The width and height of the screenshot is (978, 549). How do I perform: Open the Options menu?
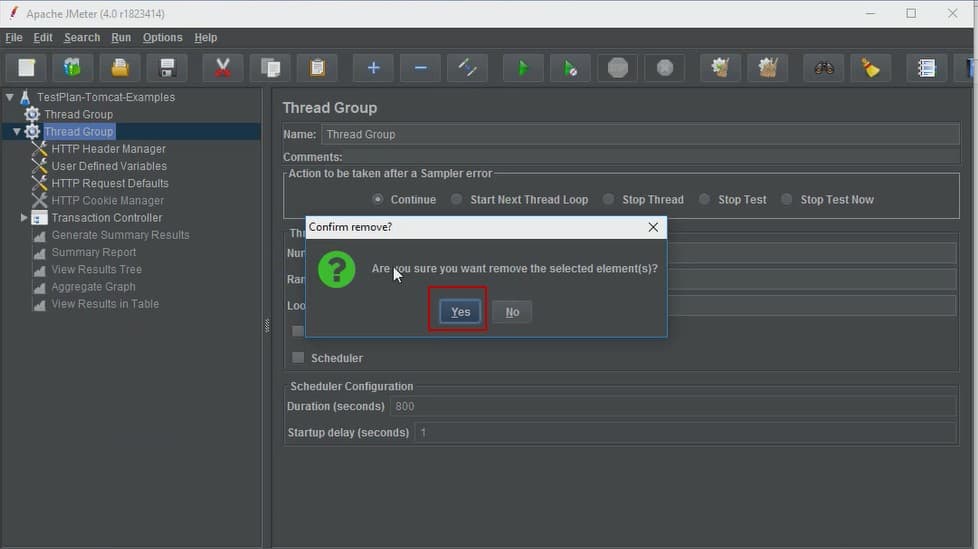click(162, 38)
